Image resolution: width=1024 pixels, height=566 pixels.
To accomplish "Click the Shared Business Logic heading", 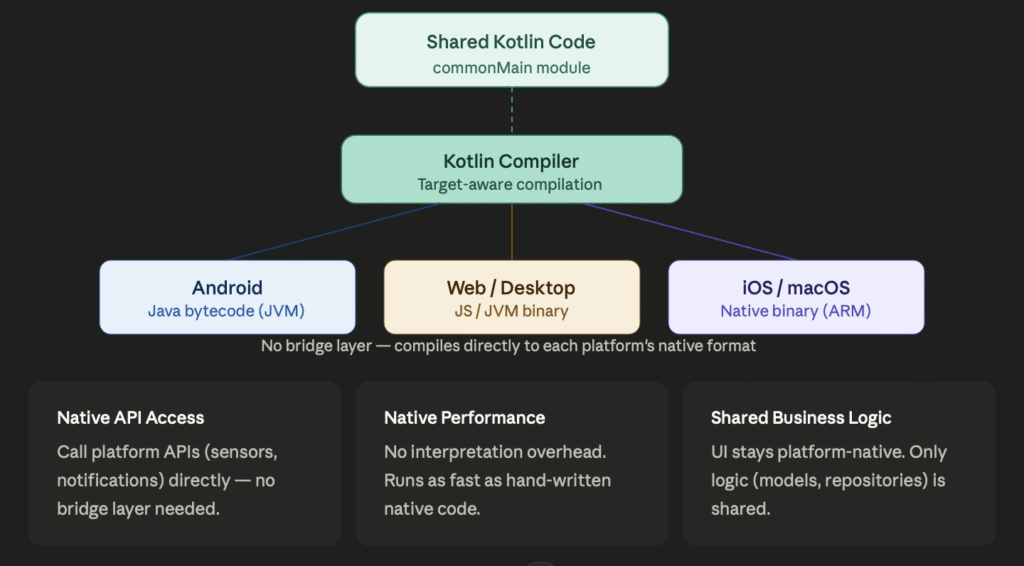I will (801, 418).
